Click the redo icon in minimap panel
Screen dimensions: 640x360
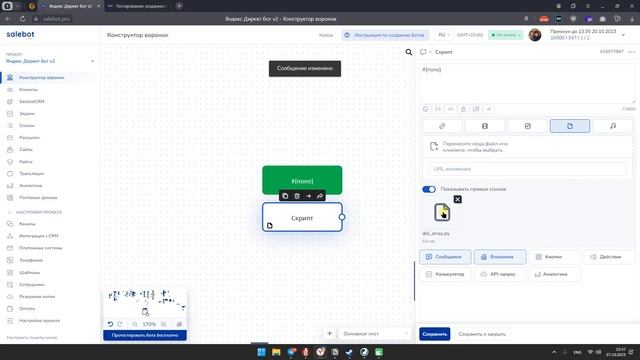point(120,324)
